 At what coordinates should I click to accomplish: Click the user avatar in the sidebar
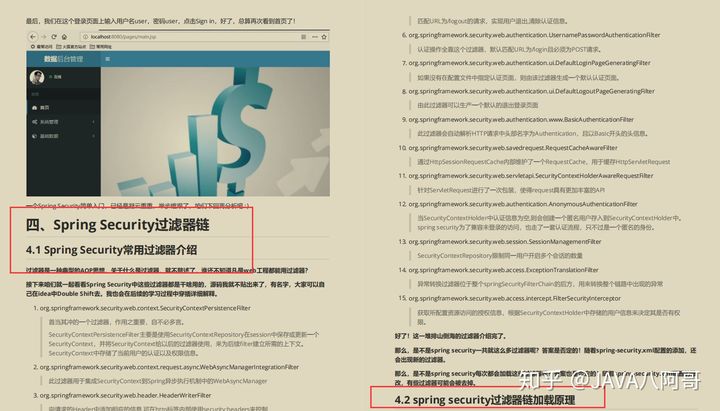(x=37, y=77)
